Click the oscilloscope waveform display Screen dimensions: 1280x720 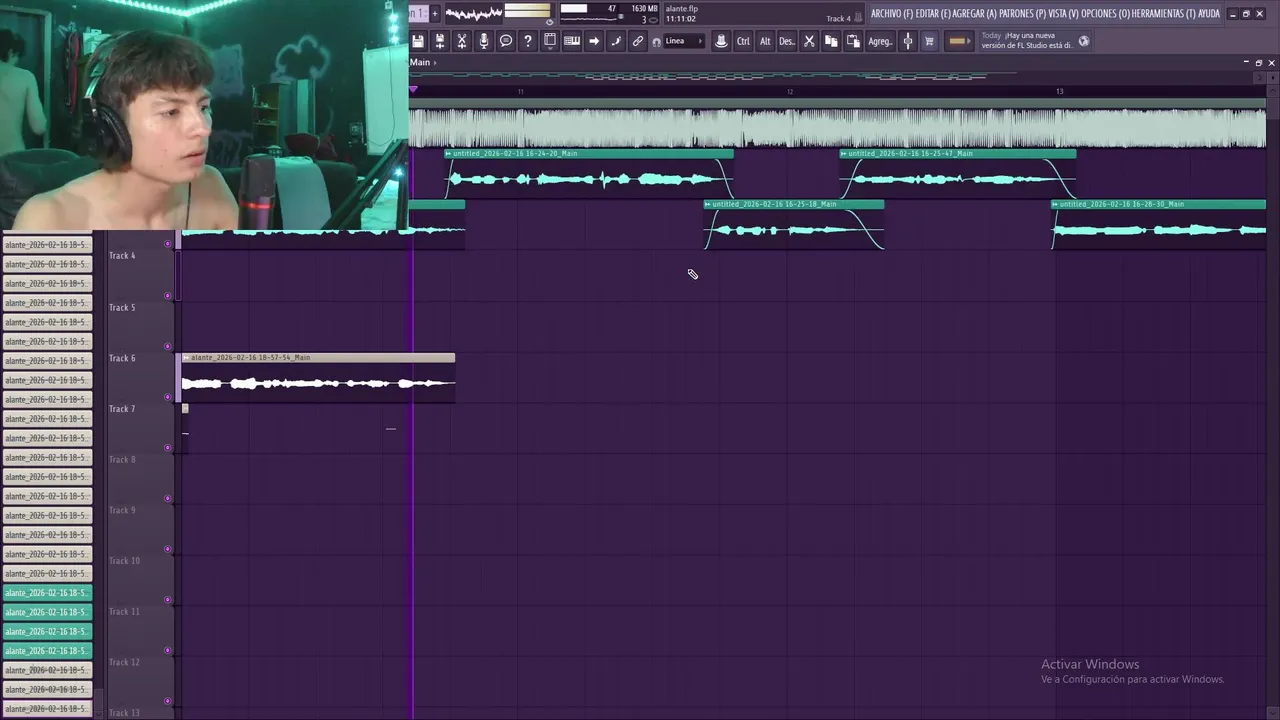coord(473,13)
